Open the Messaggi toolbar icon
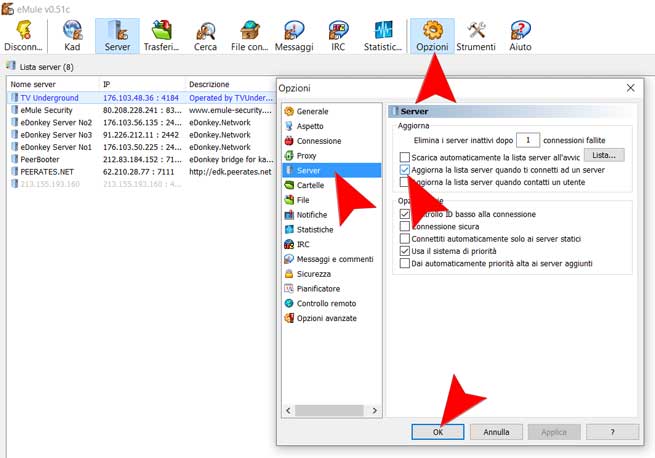655x458 pixels. (x=294, y=36)
